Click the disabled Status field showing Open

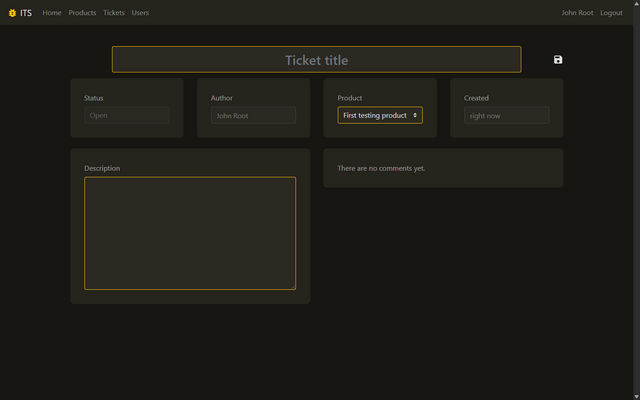coord(127,115)
